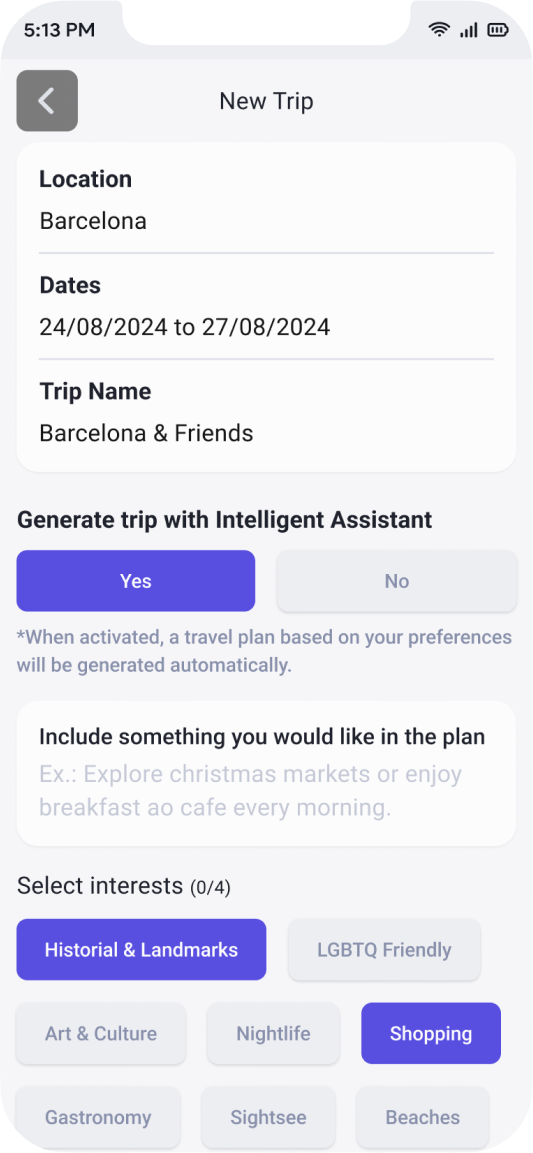Tap the New Trip header title
Viewport: 533px width, 1153px height.
click(266, 101)
